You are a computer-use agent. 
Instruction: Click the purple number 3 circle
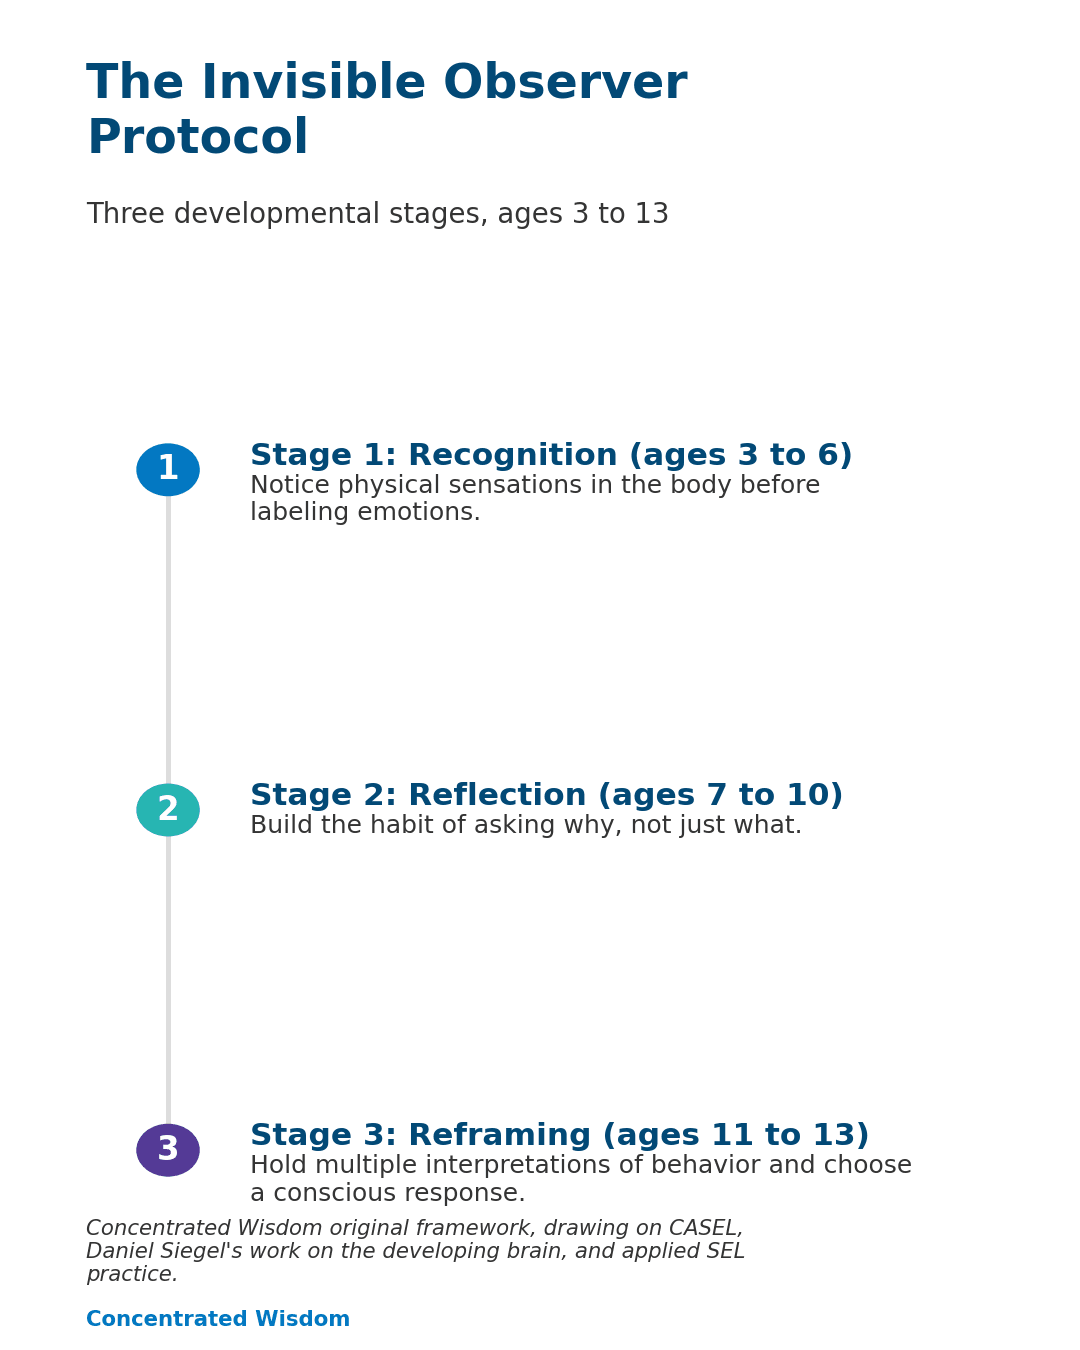[x=168, y=1150]
